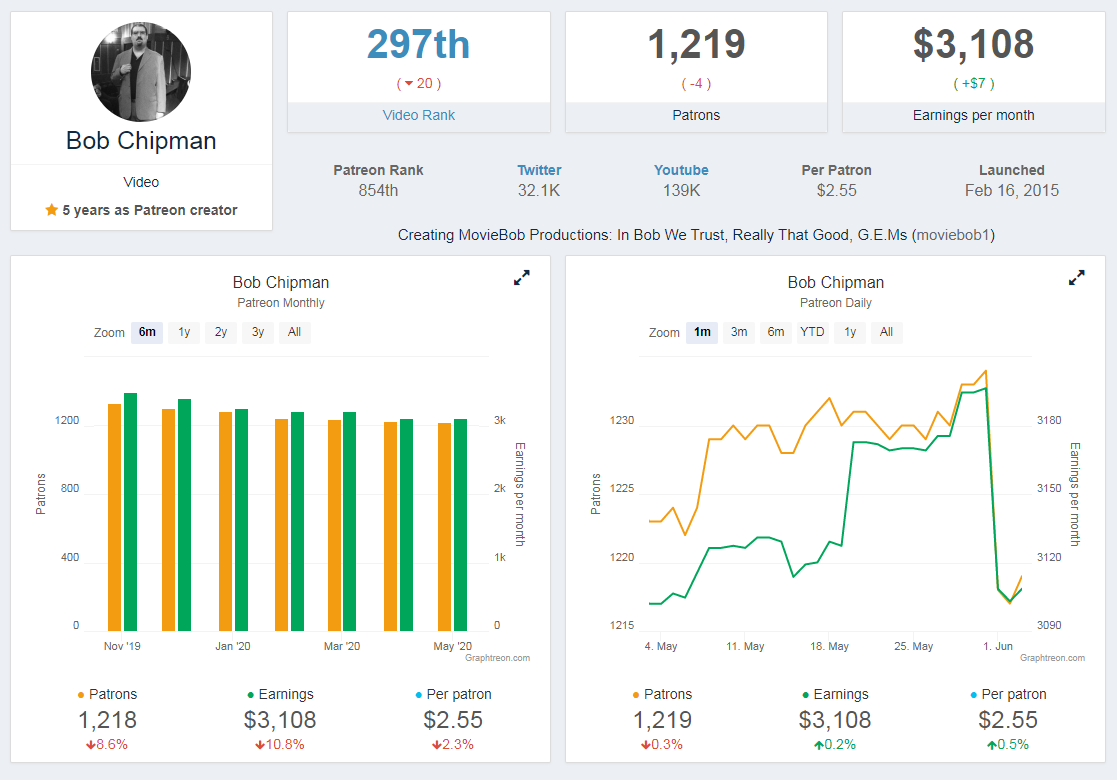1117x780 pixels.
Task: Set Daily chart zoom to YTD
Action: click(x=812, y=332)
